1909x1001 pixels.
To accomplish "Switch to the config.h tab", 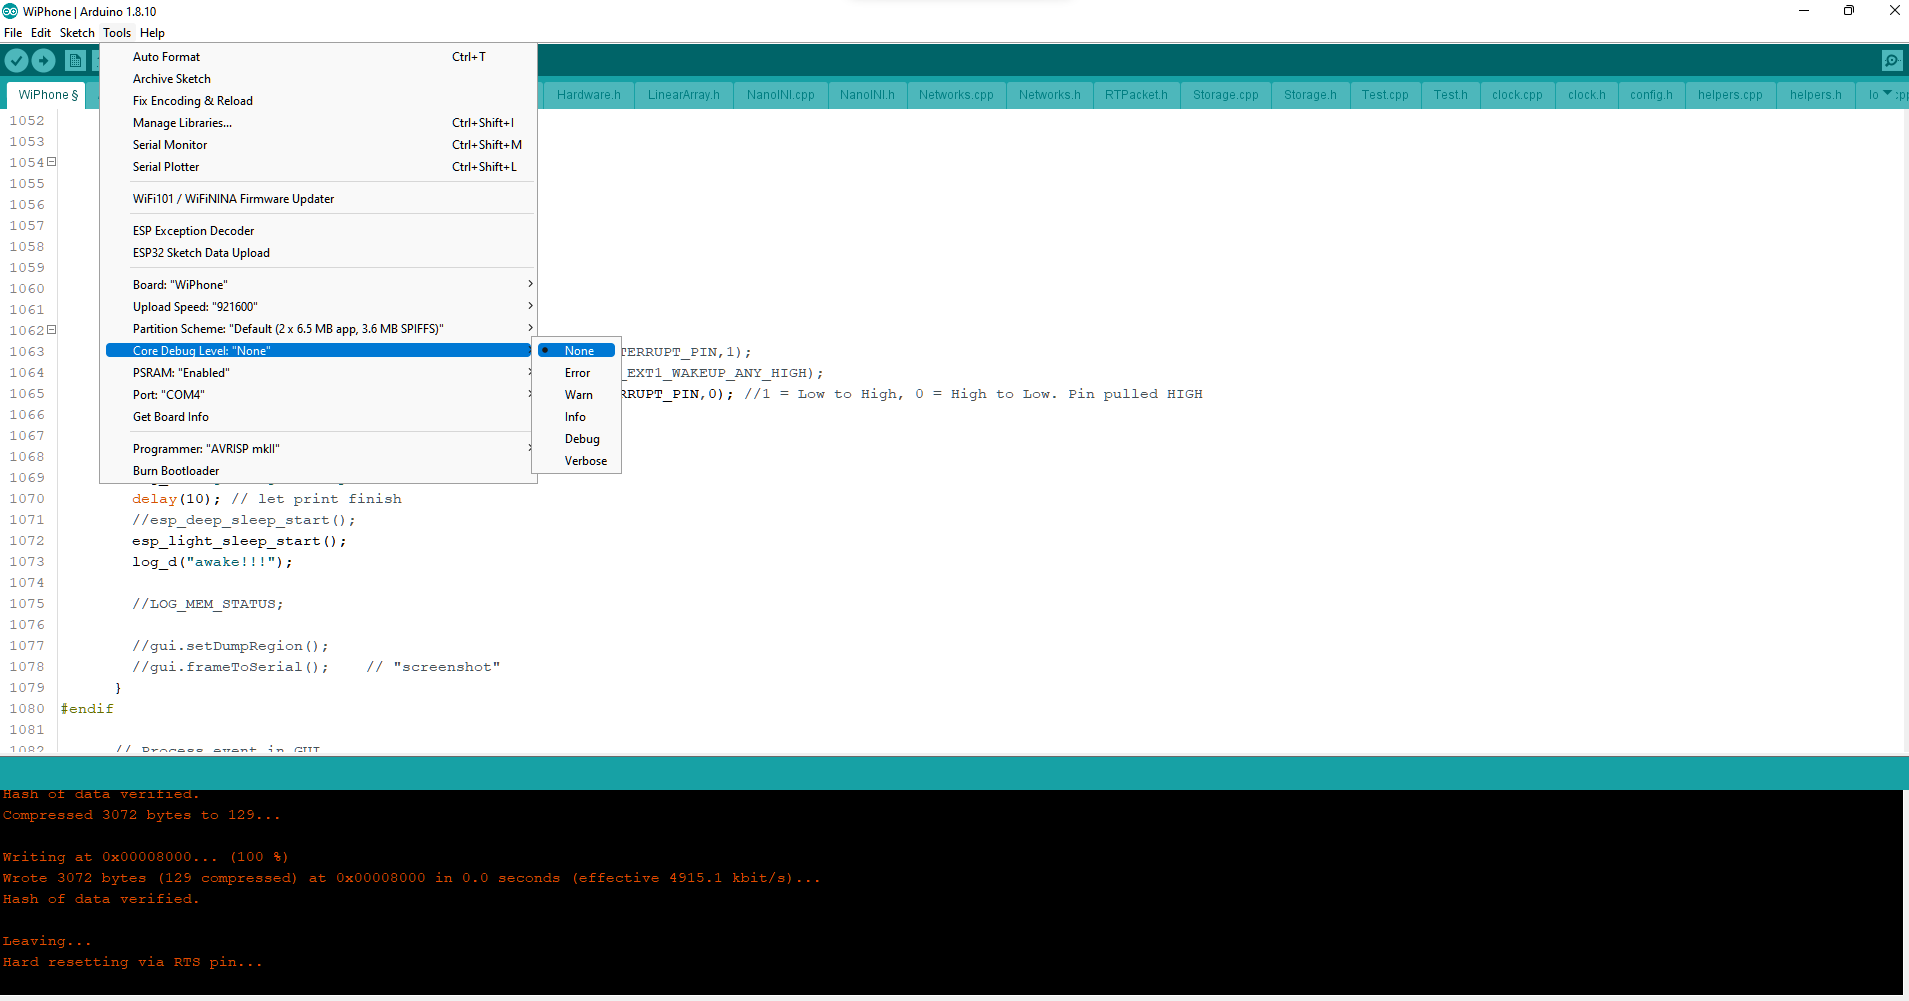I will tap(1650, 95).
